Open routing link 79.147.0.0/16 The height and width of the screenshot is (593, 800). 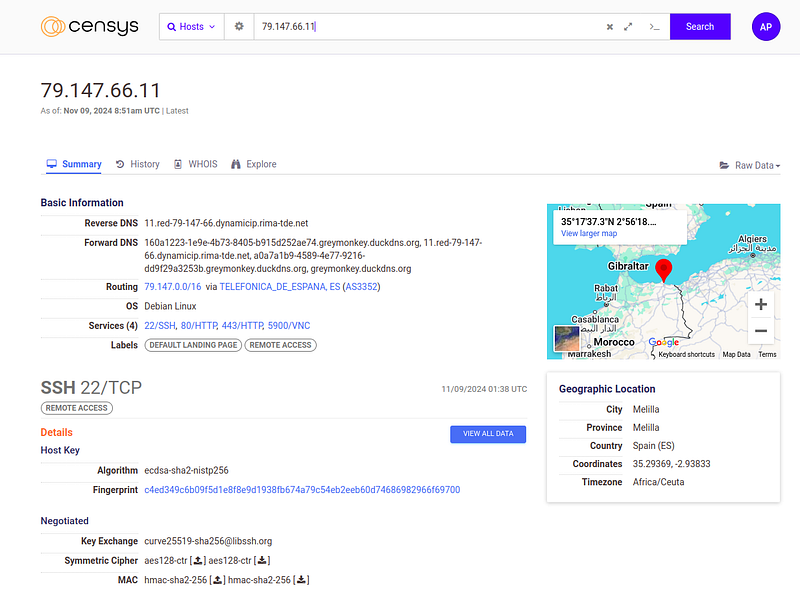click(x=173, y=287)
